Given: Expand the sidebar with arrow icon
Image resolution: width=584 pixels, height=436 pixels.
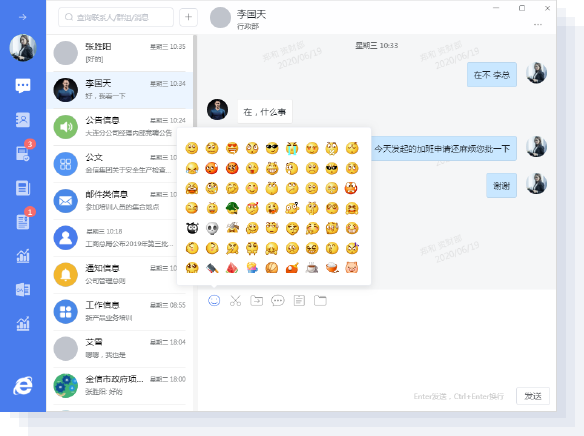Looking at the screenshot, I should pos(23,17).
